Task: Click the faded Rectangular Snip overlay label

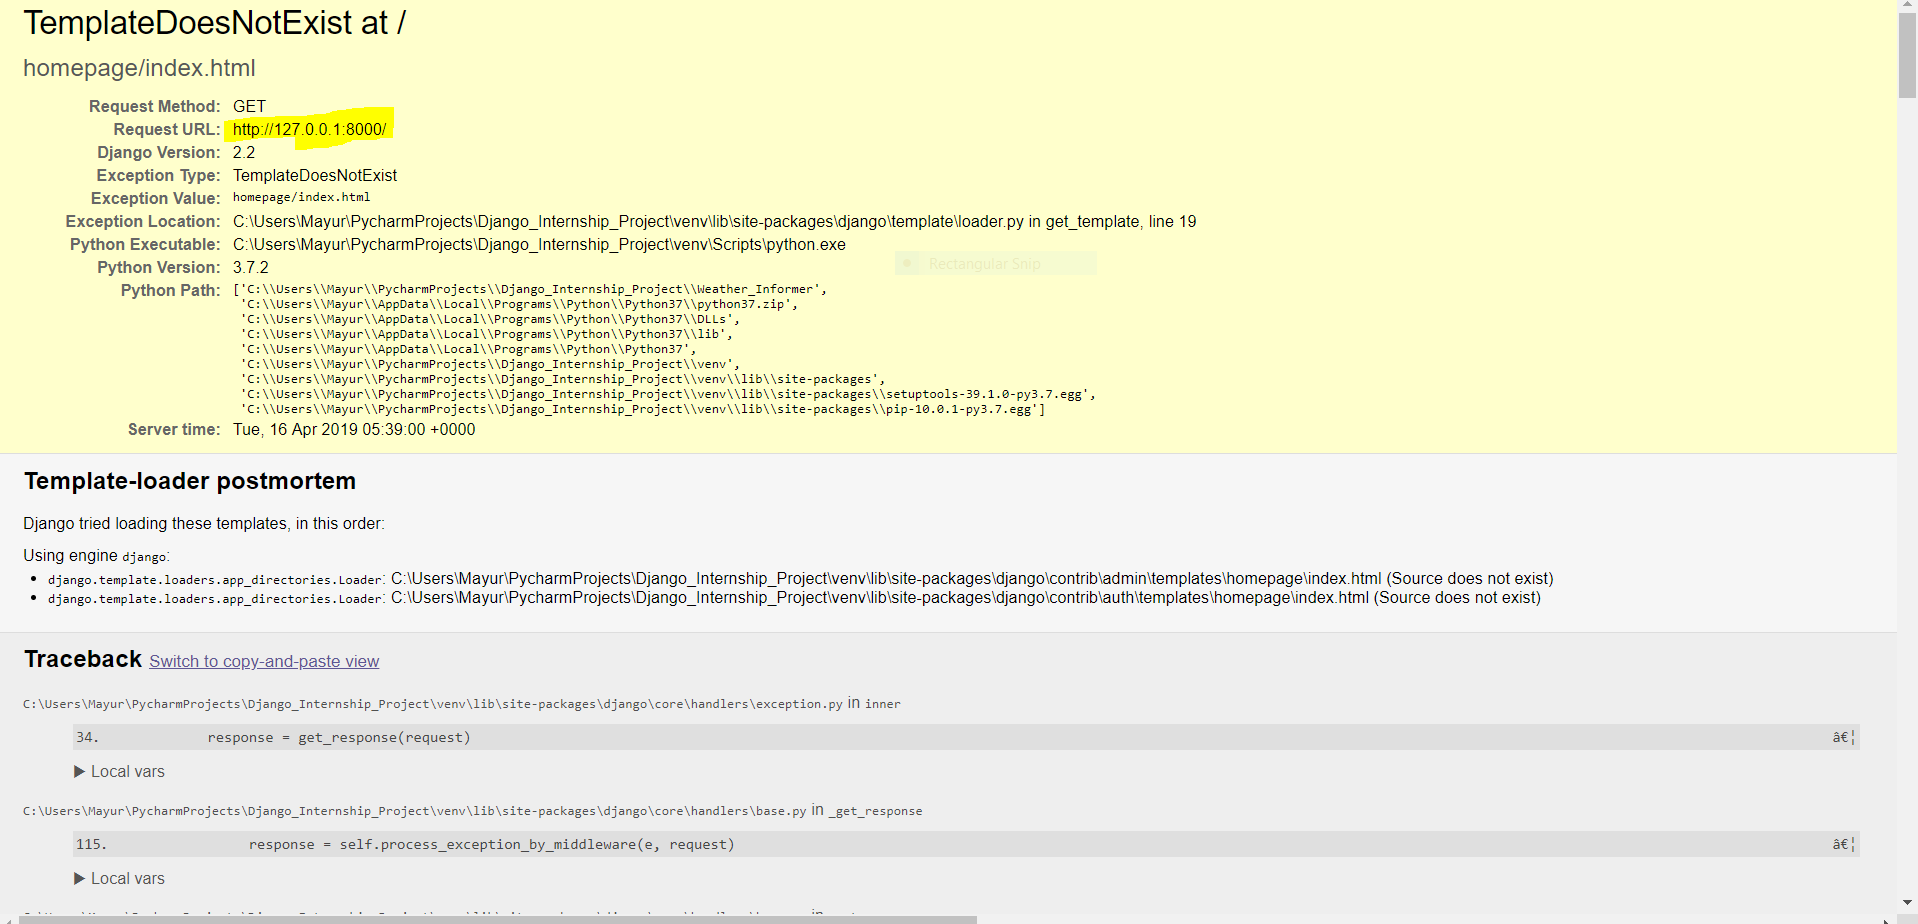Action: [996, 264]
